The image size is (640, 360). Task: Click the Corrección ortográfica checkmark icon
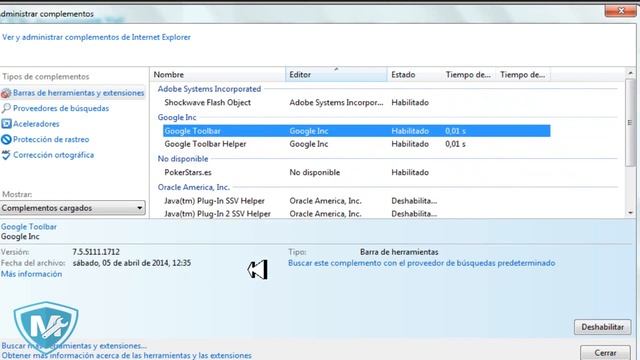coord(6,155)
